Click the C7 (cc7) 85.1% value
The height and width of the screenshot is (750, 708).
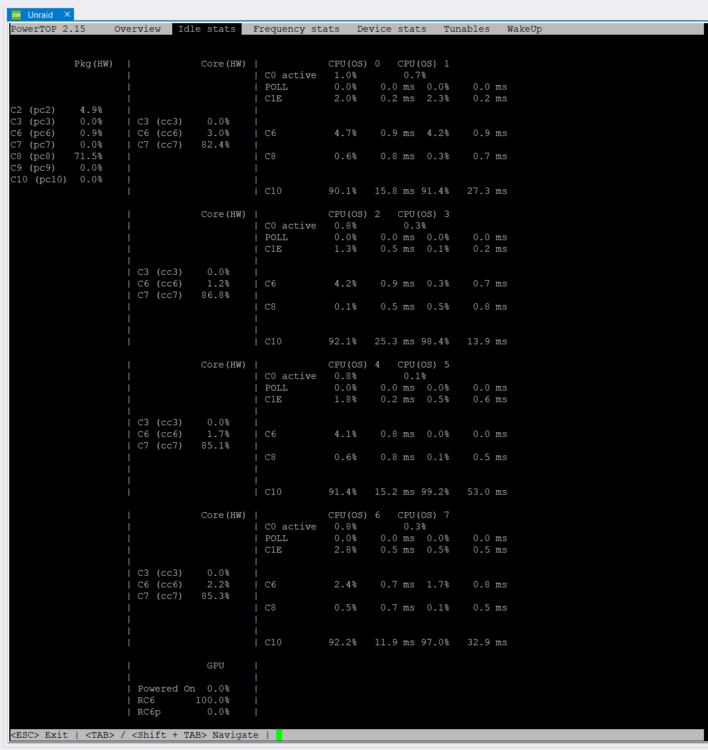[215, 445]
